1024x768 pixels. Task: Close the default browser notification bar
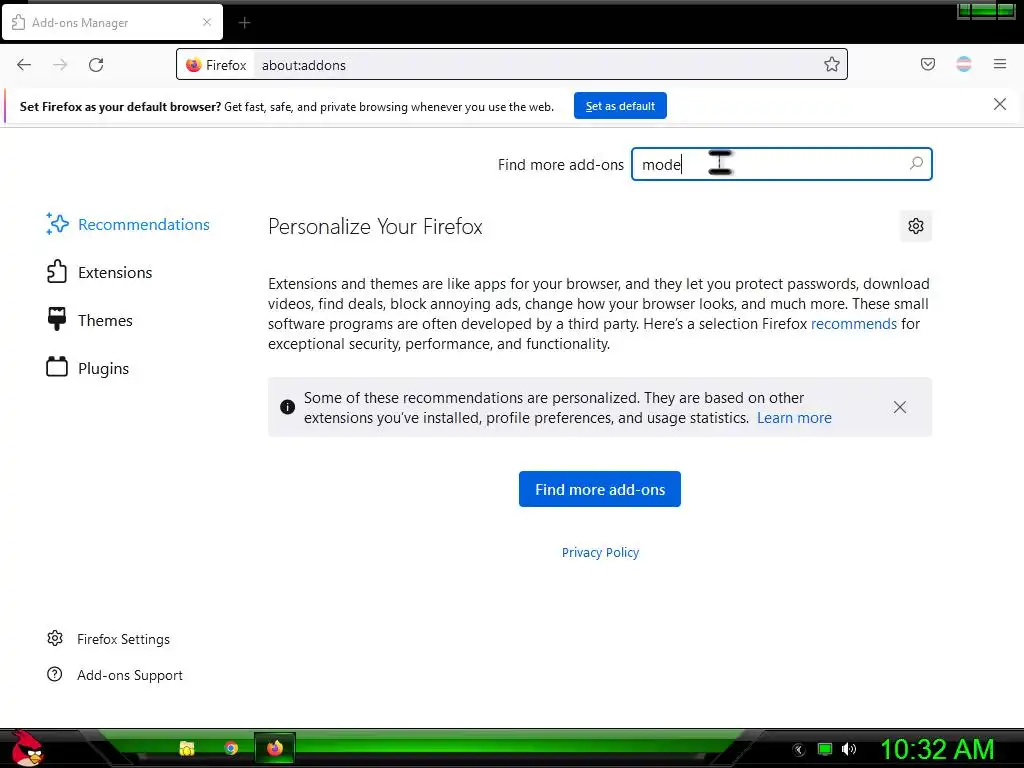coord(999,104)
